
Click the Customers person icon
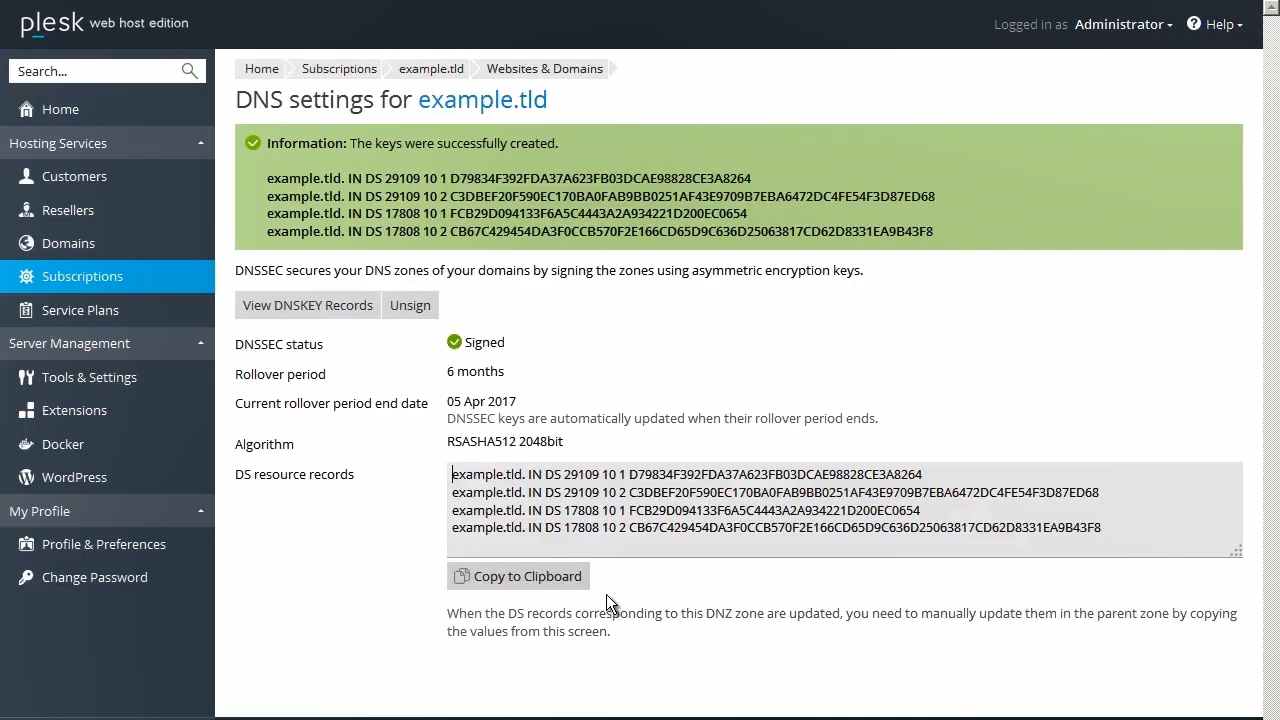click(x=26, y=176)
